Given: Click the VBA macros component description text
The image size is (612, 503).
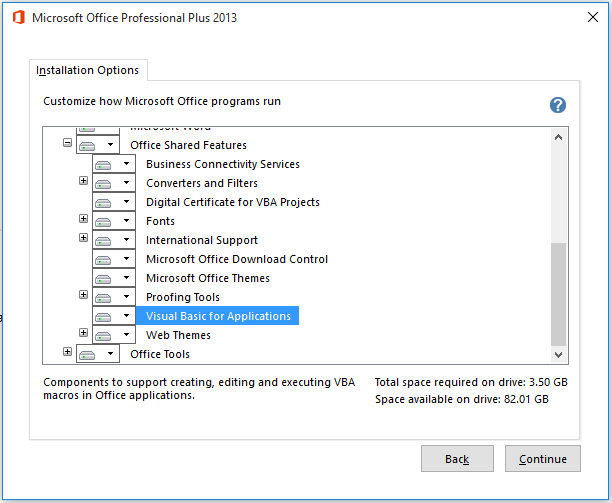Looking at the screenshot, I should point(199,389).
